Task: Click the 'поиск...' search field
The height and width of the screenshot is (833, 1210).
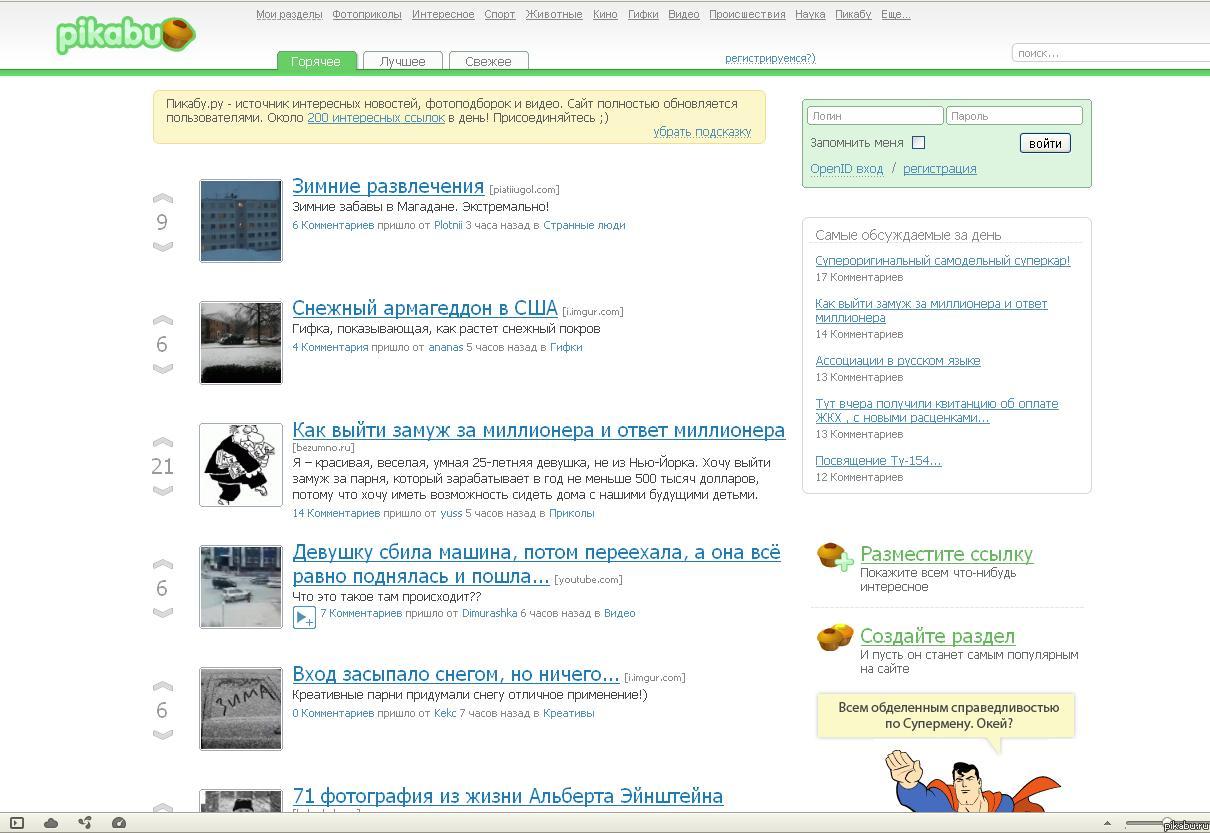Action: 1110,53
